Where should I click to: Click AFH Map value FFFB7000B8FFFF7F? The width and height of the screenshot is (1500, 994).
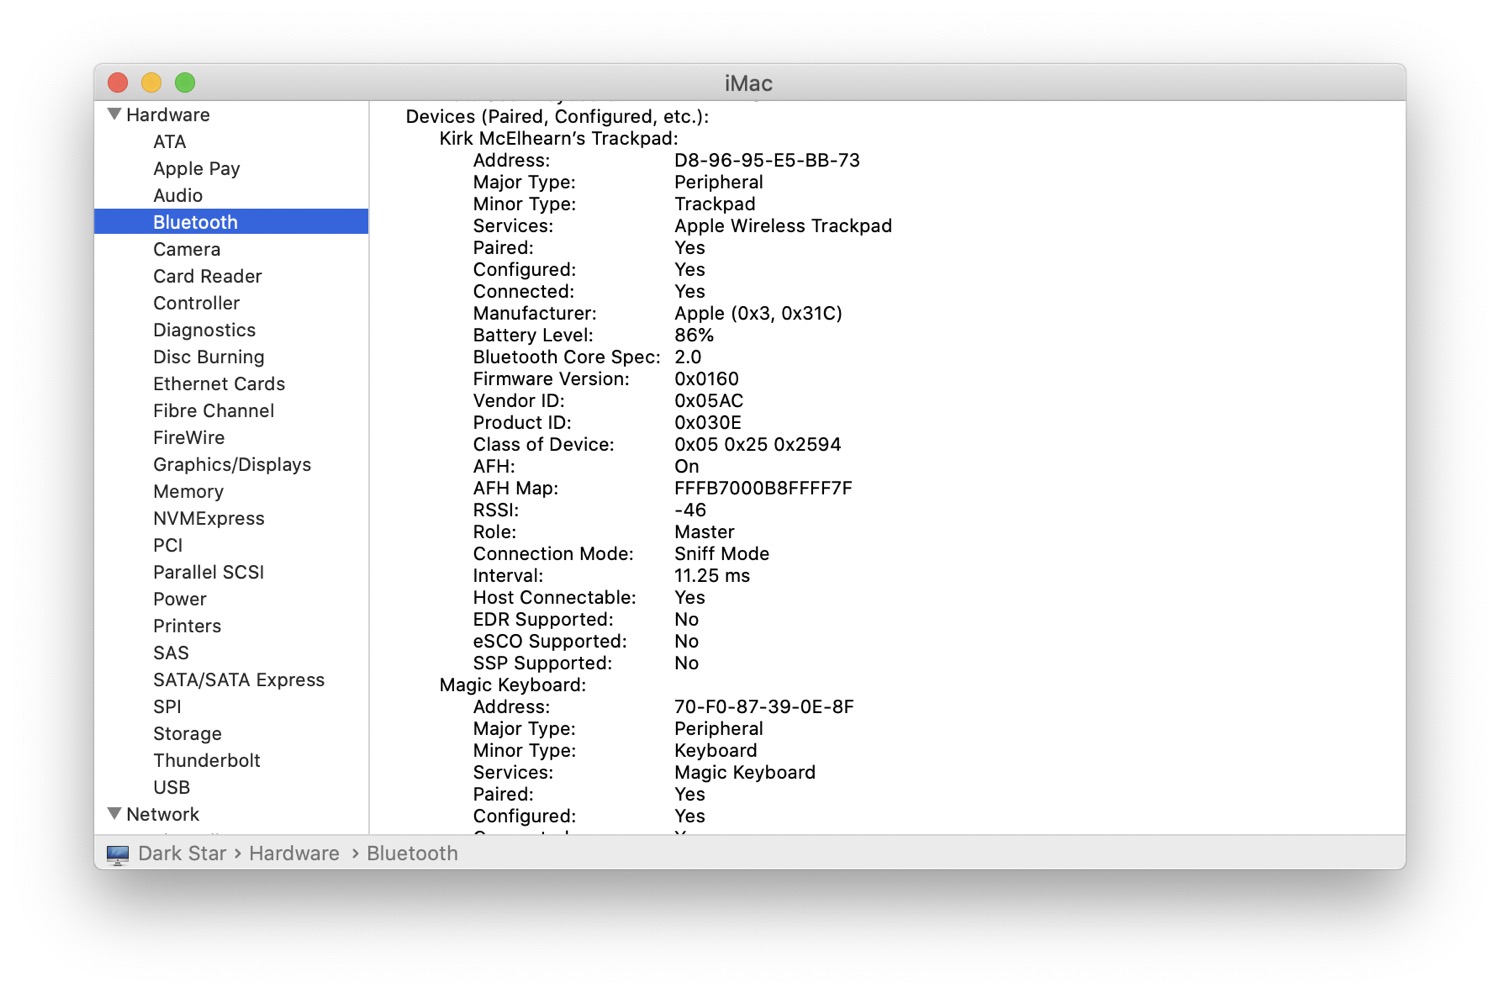763,489
